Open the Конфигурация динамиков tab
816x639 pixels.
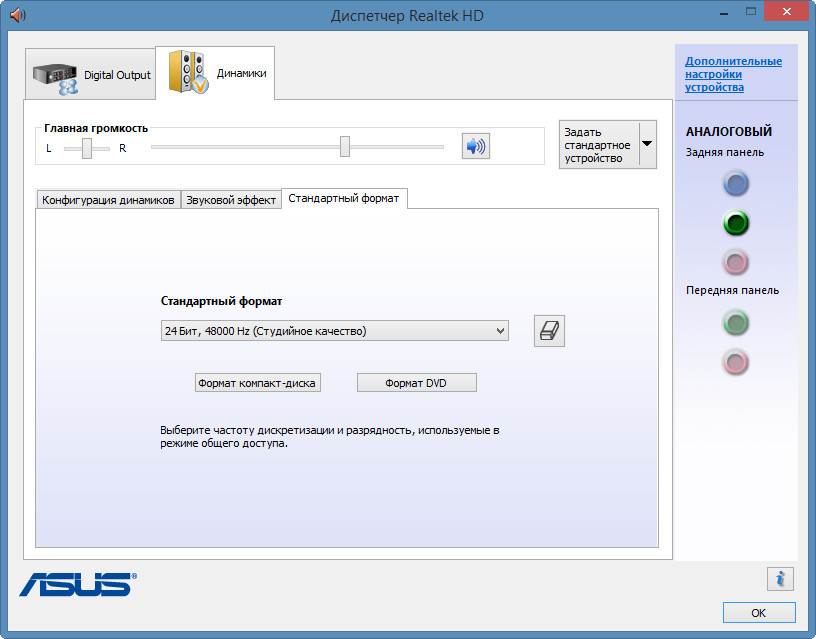tap(109, 200)
